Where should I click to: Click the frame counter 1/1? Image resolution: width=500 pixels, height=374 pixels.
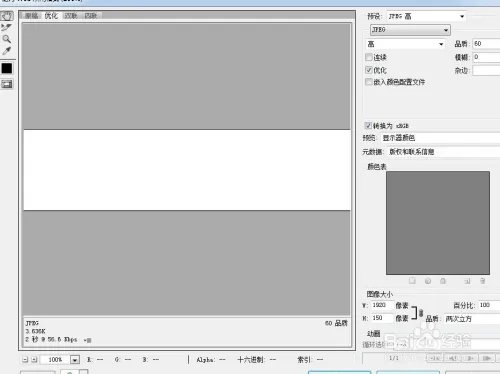394,358
